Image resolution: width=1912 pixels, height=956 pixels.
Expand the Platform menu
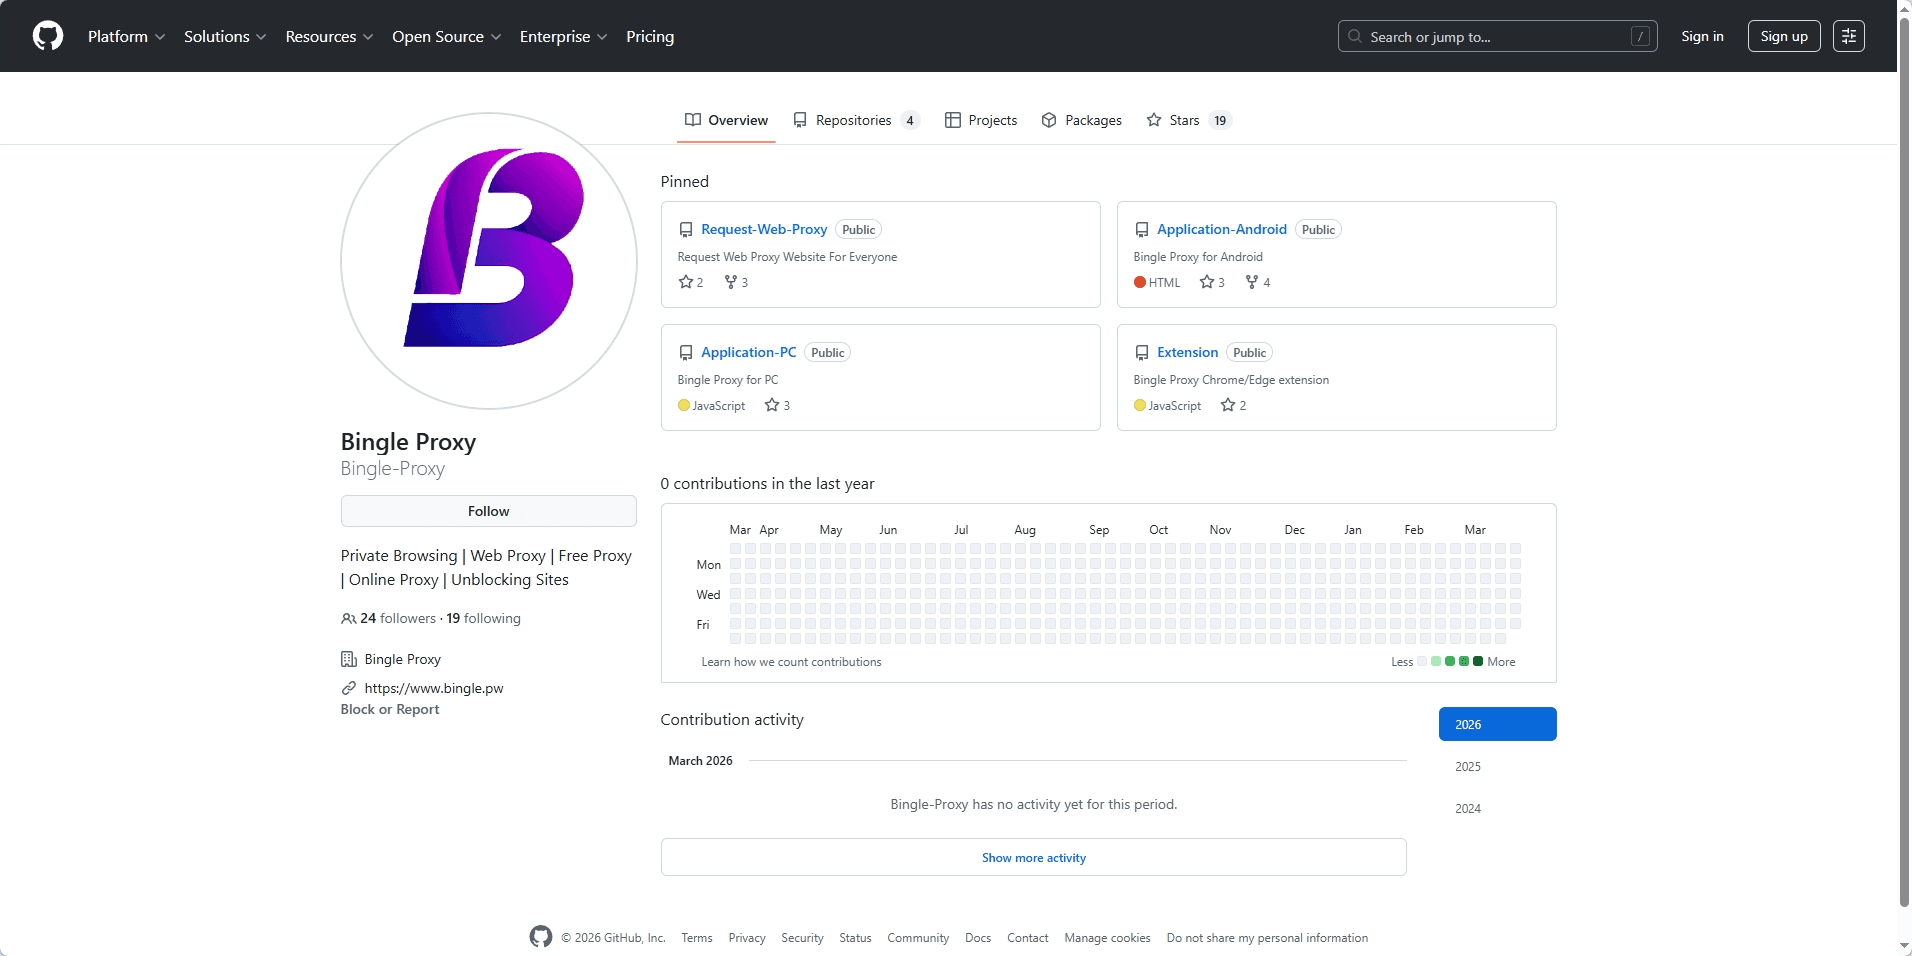pos(126,36)
